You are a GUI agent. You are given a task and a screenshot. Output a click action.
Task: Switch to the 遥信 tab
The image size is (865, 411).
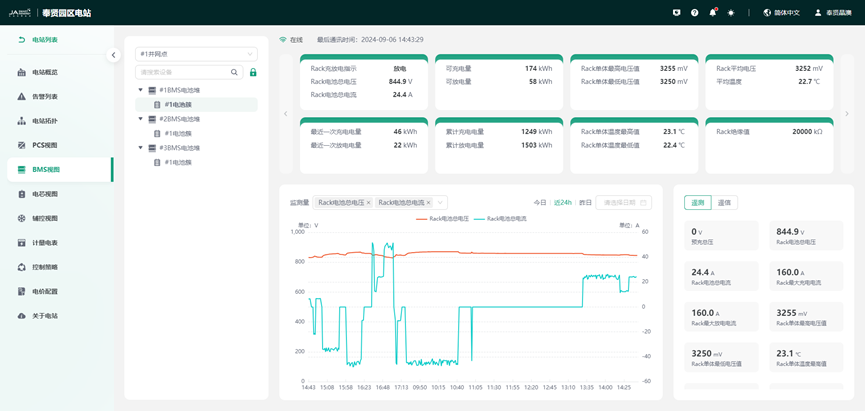724,203
